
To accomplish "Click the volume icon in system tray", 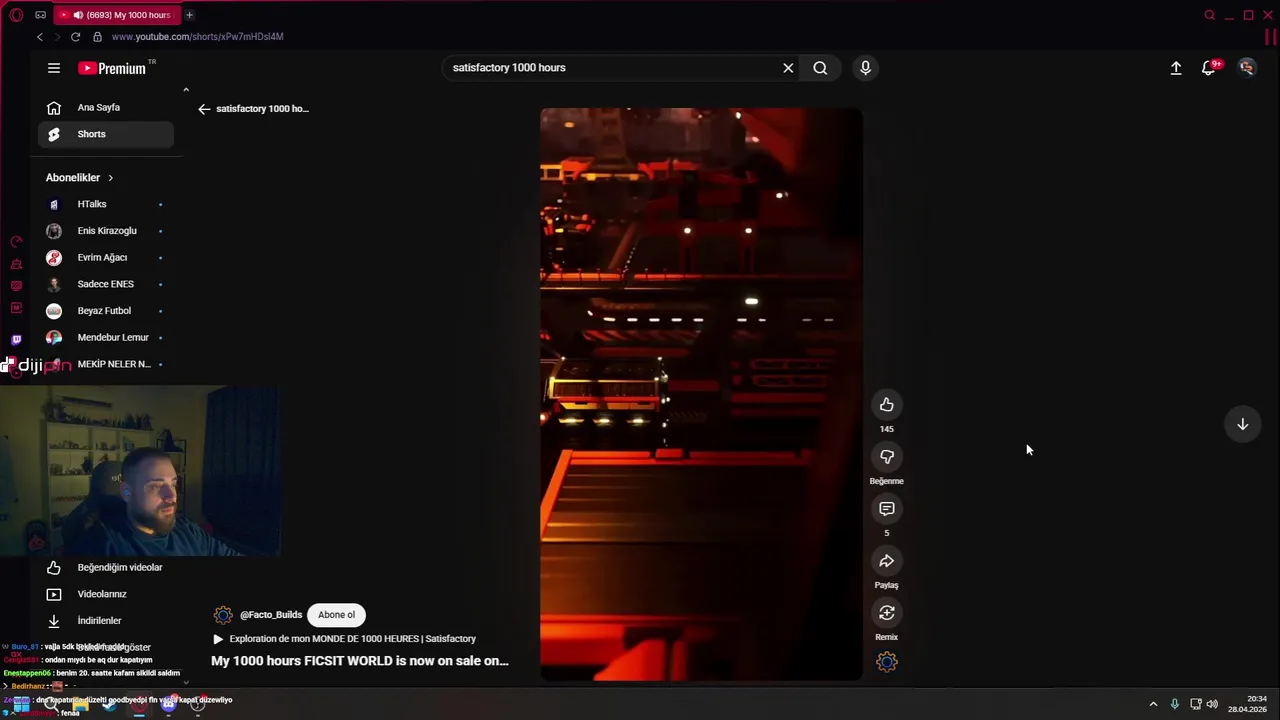I will pyautogui.click(x=1212, y=704).
